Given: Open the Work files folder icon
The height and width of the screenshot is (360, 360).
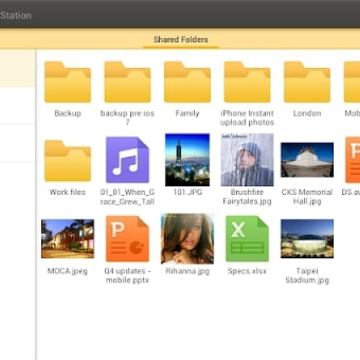Looking at the screenshot, I should point(67,161).
